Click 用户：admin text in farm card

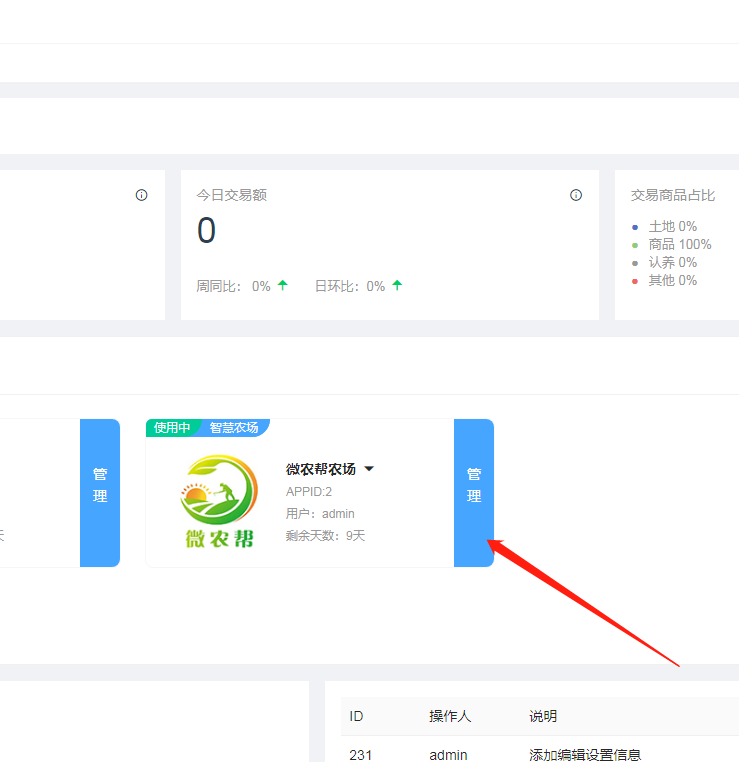click(x=320, y=514)
